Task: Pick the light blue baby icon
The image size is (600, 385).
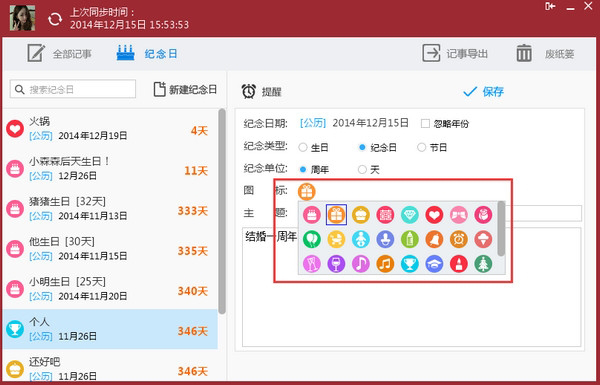Action: (x=361, y=240)
